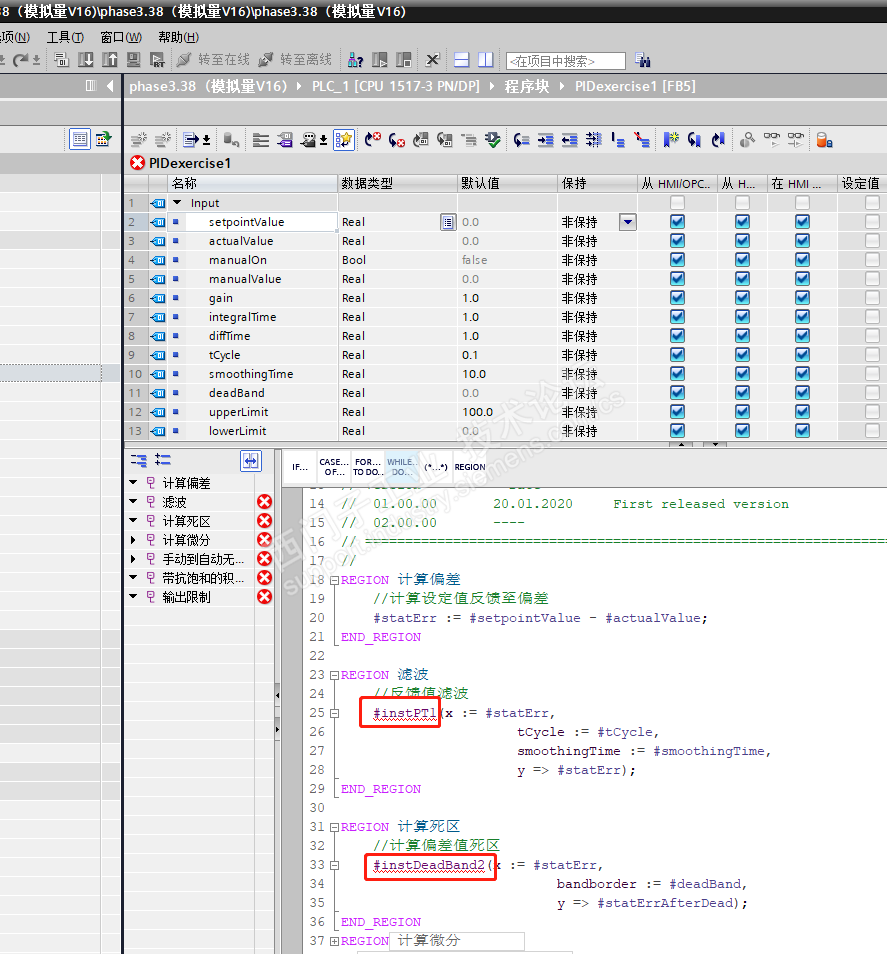Click the Go online (转至在线) button
Viewport: 887px width, 954px height.
(x=212, y=60)
